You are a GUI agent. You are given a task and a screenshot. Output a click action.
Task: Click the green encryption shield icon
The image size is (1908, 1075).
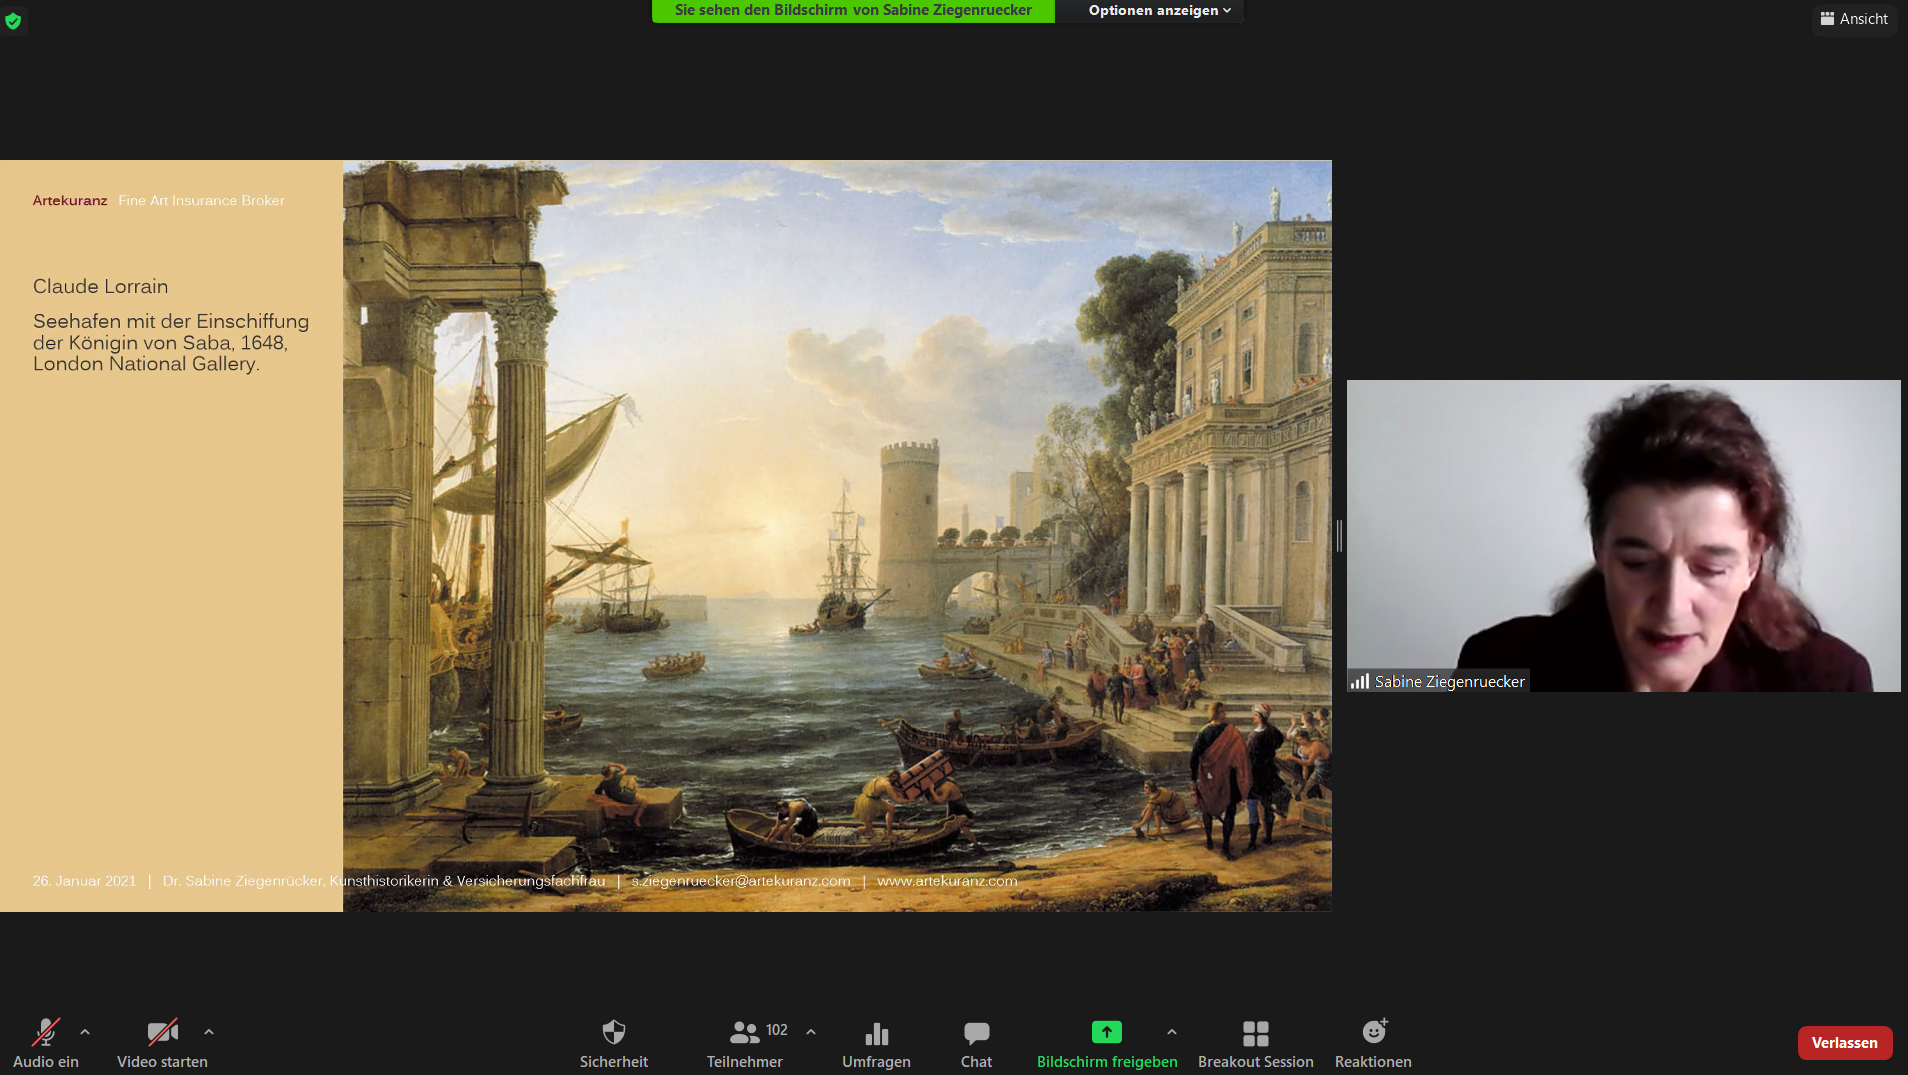coord(13,20)
